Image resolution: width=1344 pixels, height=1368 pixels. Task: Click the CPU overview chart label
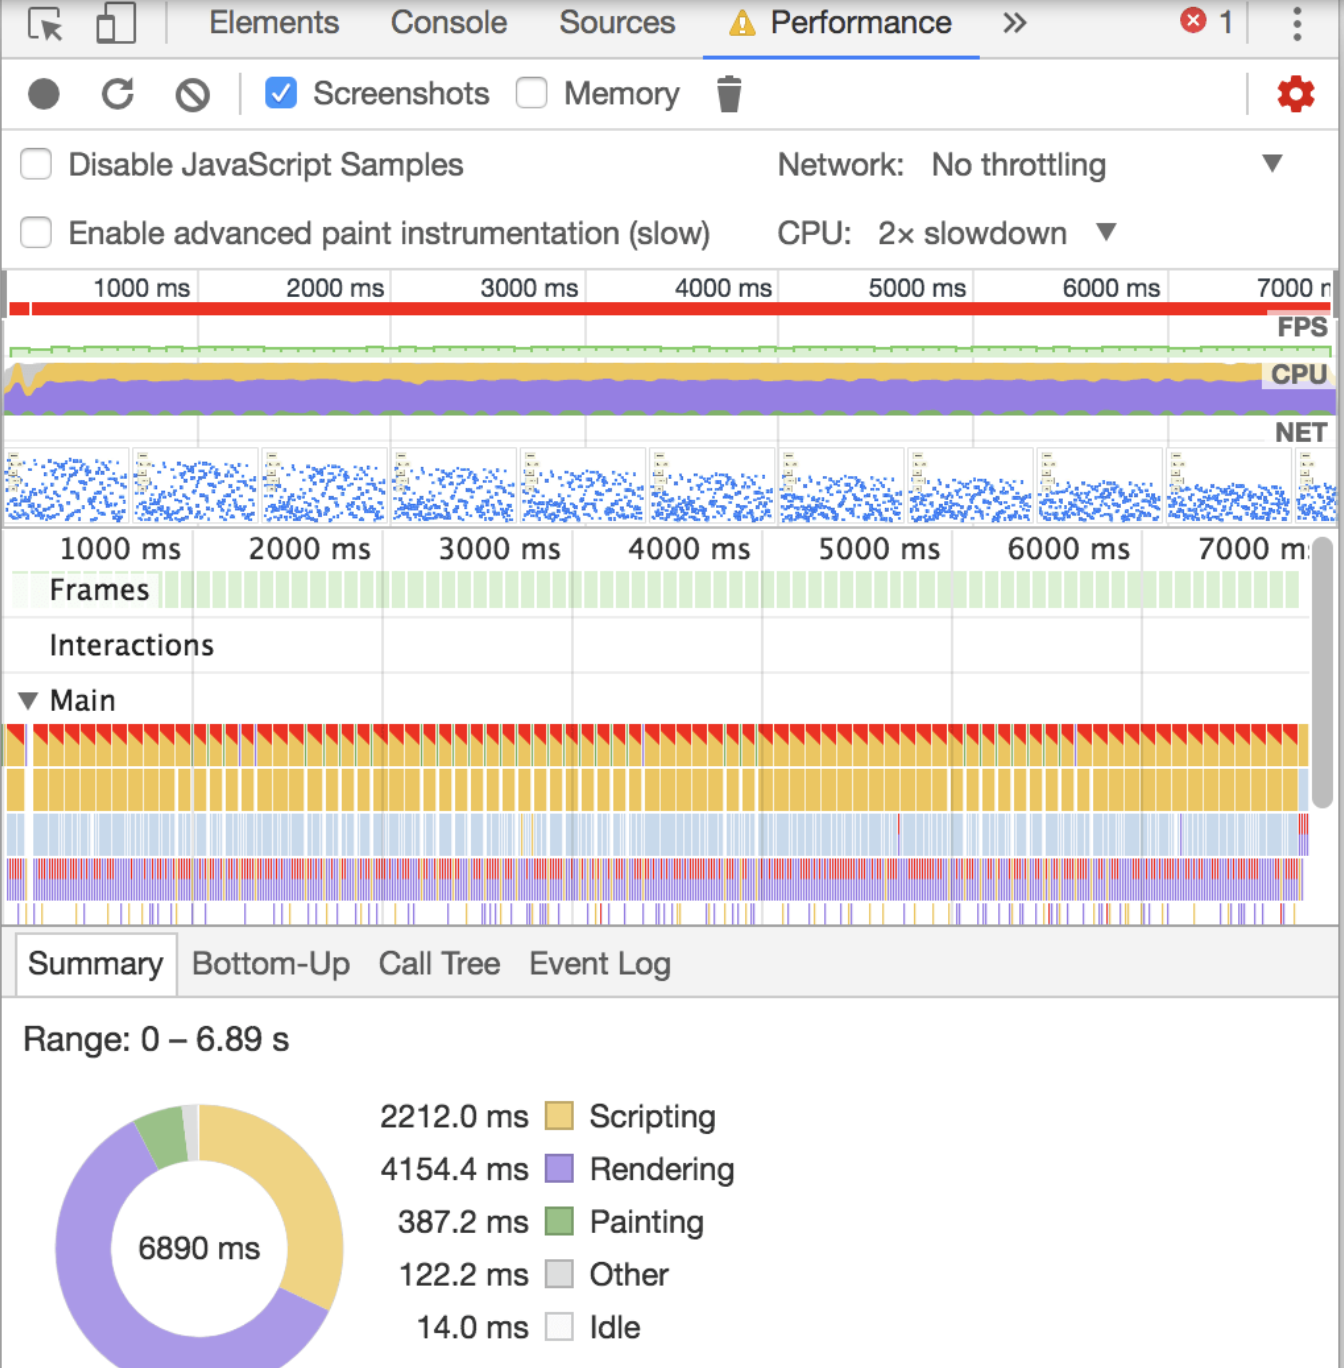click(1299, 374)
